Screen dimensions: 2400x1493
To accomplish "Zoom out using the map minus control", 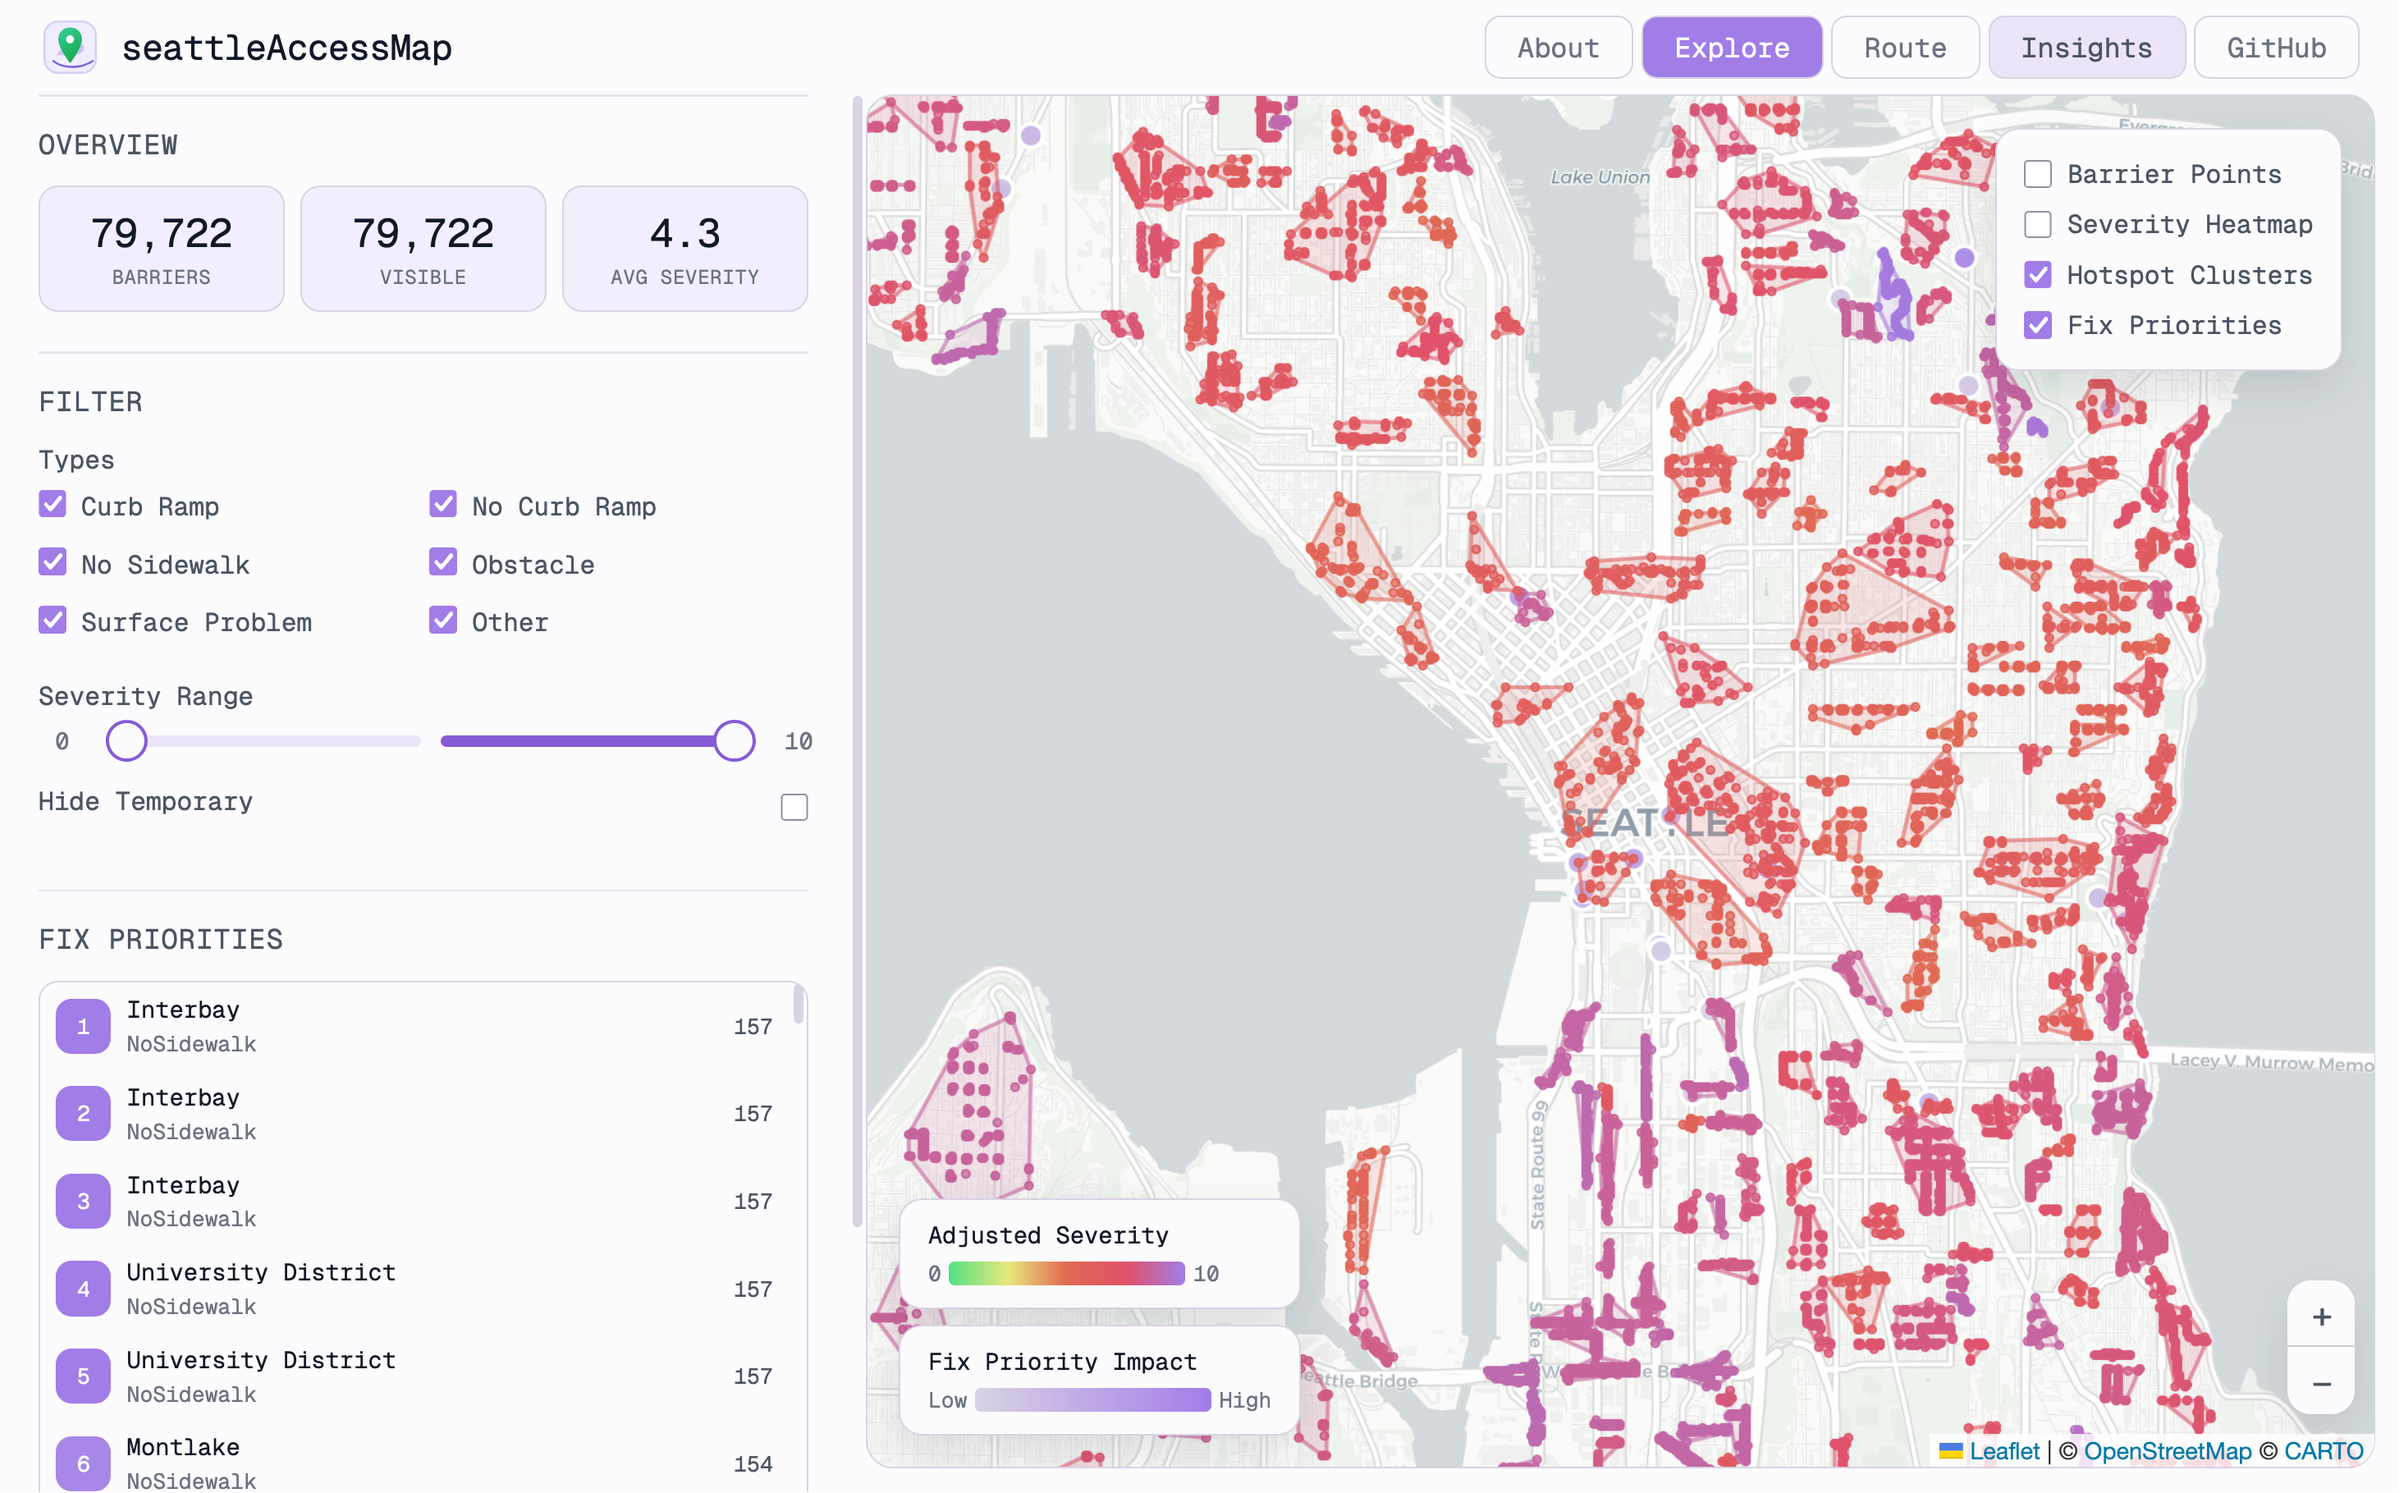I will (x=2322, y=1384).
